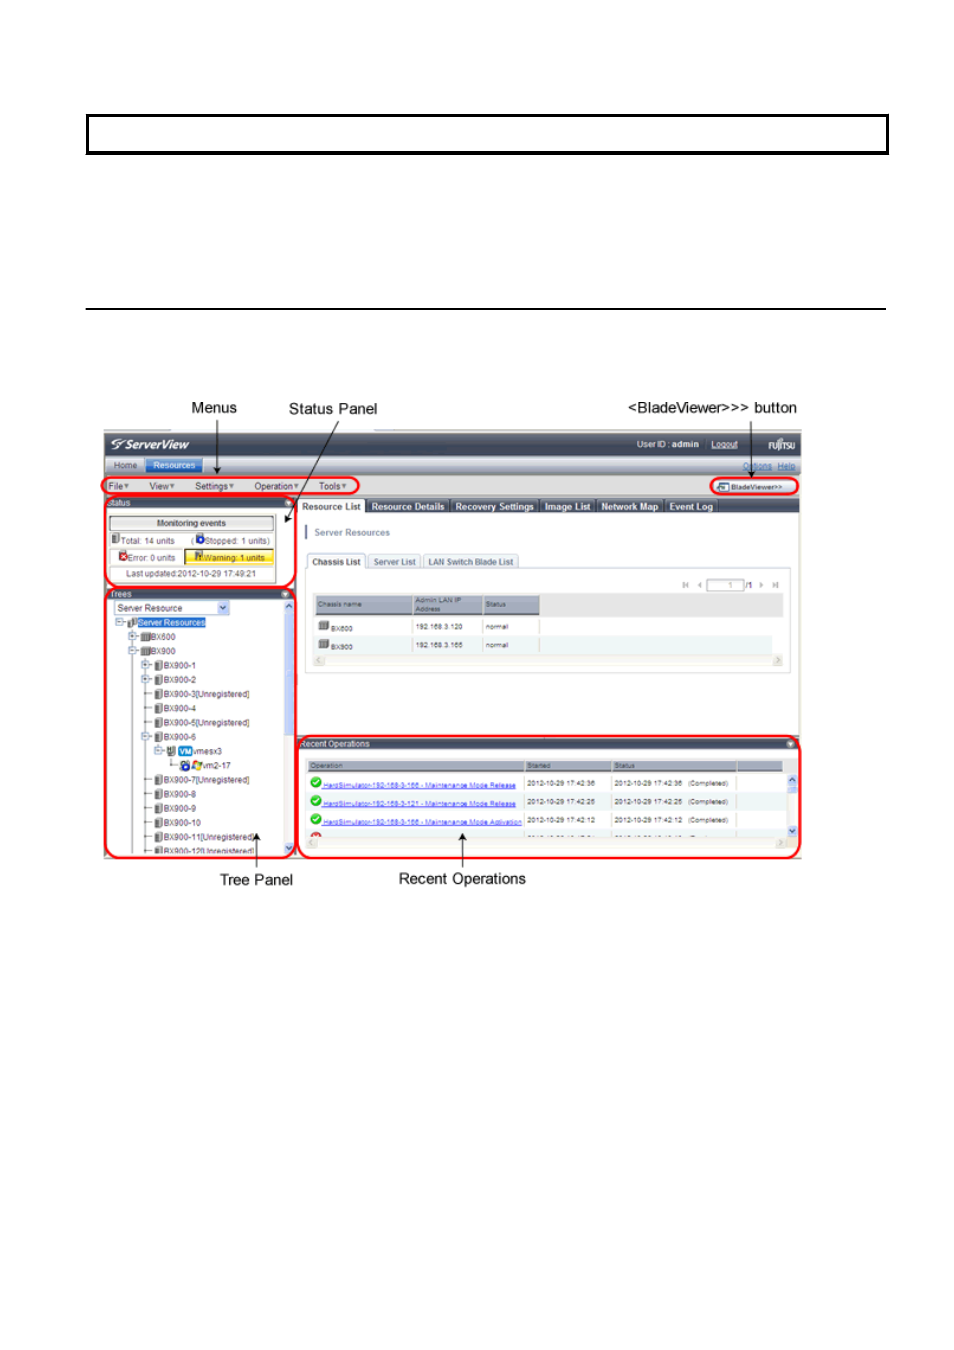Switch to the Home tab
This screenshot has height=1350, width=954.
(x=125, y=465)
